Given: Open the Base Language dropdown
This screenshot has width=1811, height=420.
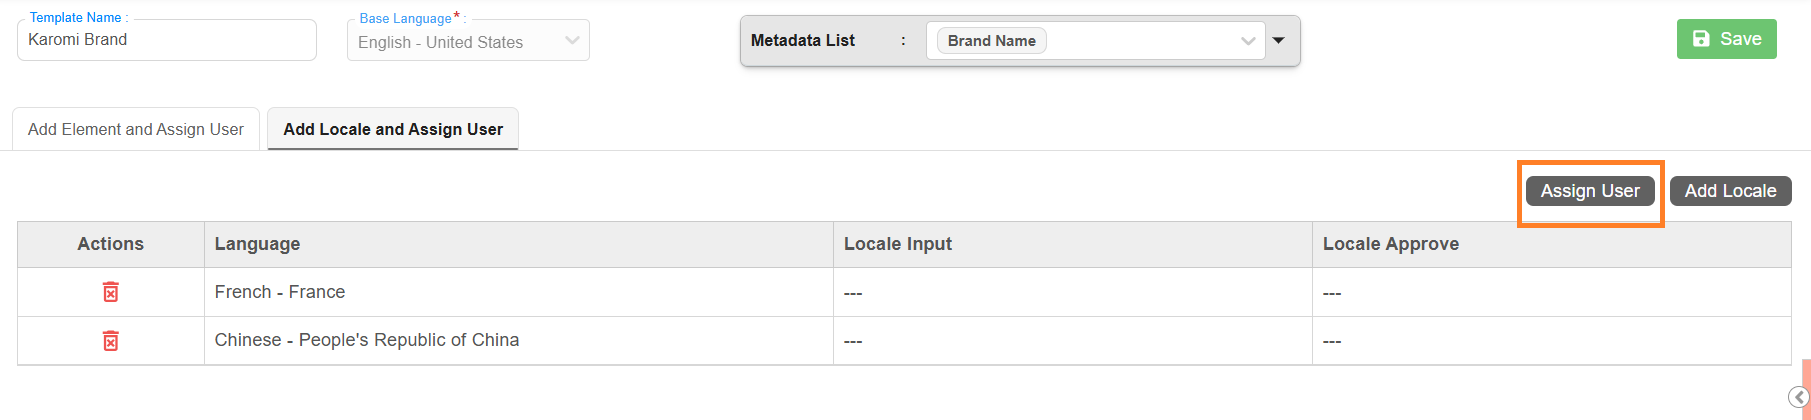Looking at the screenshot, I should (468, 42).
